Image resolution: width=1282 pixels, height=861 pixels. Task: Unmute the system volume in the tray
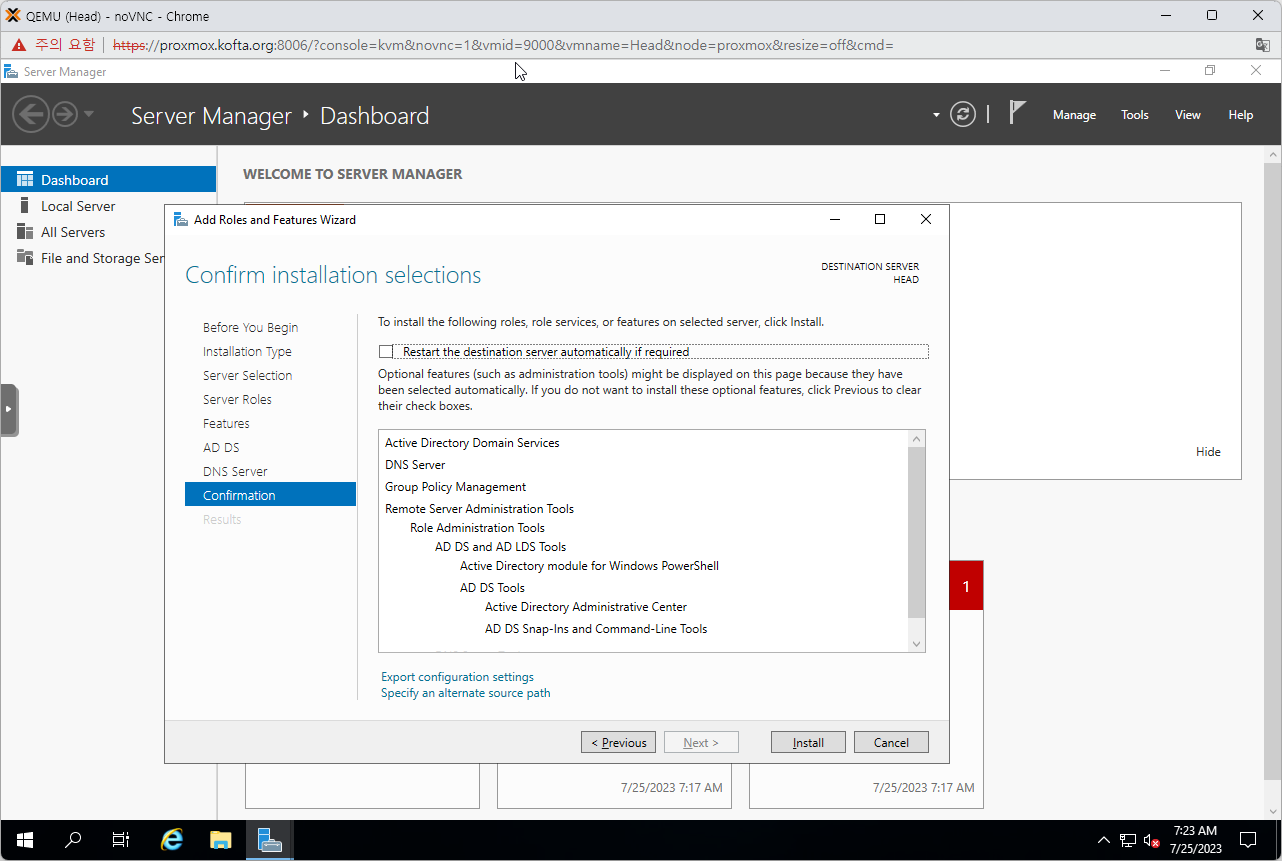click(x=1152, y=841)
